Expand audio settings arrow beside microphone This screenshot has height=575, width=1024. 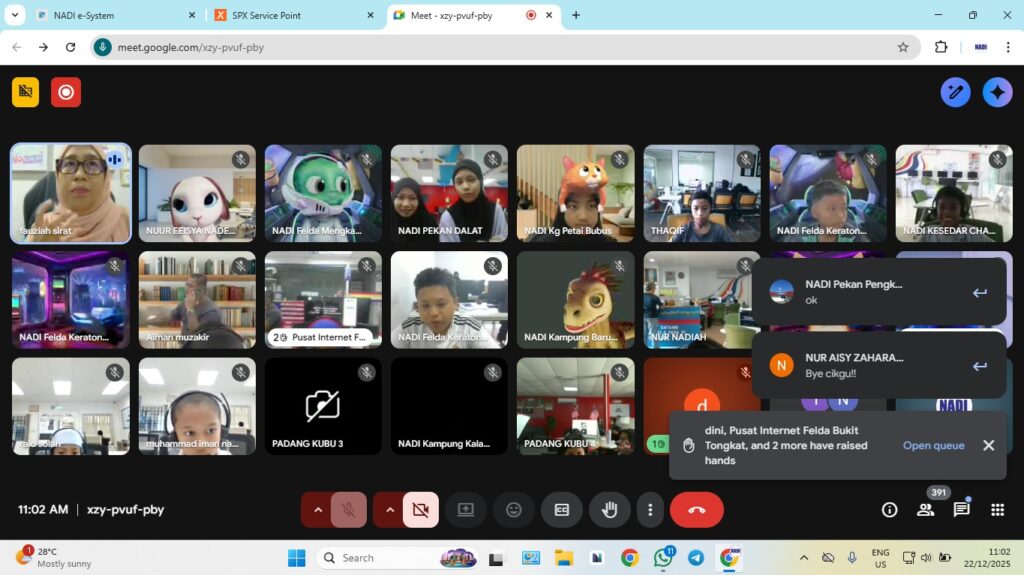318,510
